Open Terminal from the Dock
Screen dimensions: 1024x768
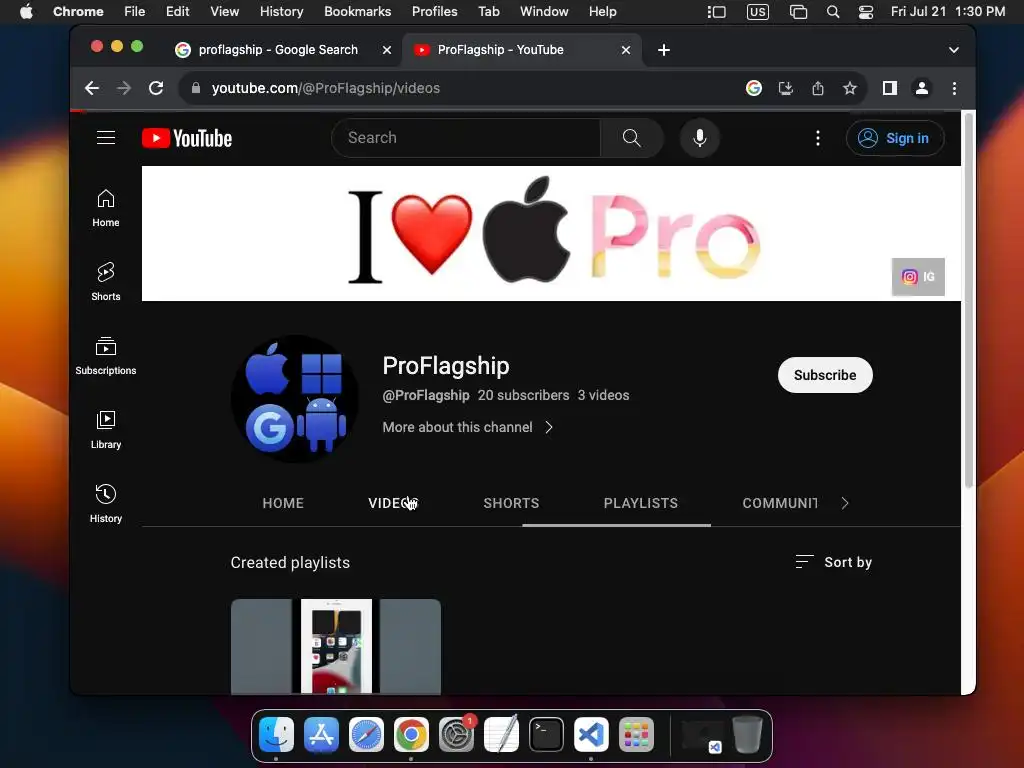click(546, 735)
